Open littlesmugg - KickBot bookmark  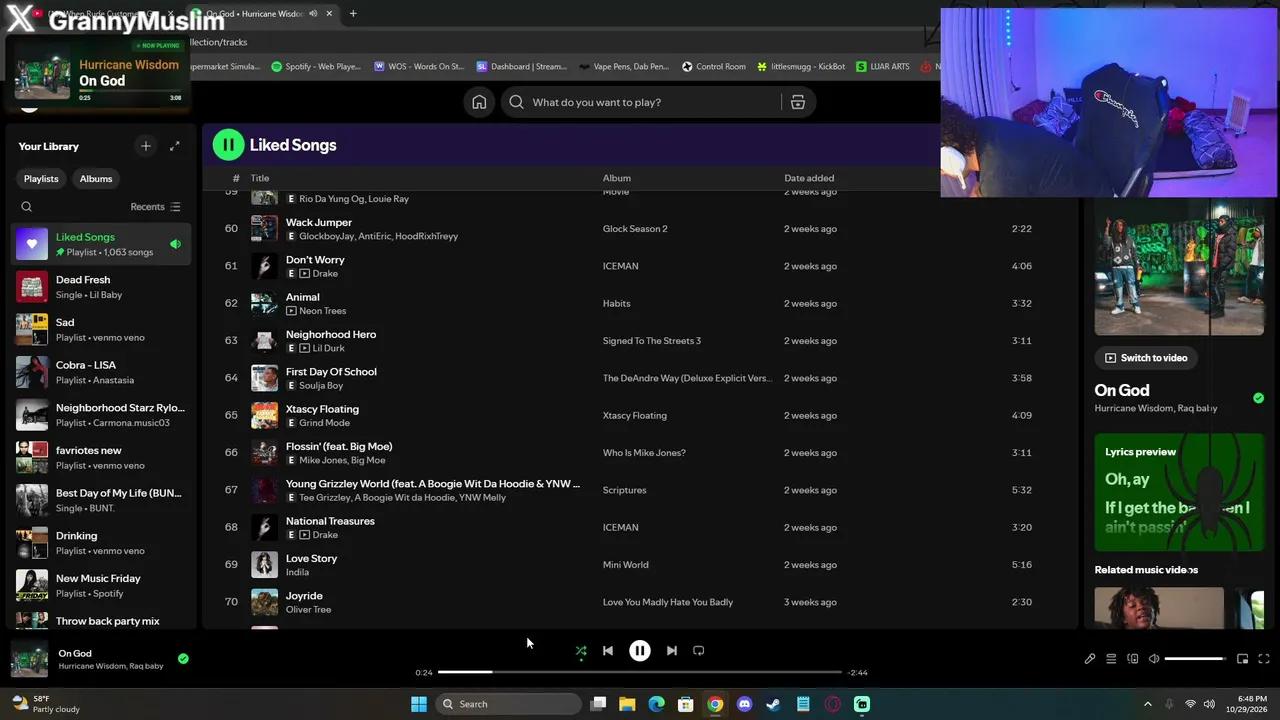tap(801, 67)
